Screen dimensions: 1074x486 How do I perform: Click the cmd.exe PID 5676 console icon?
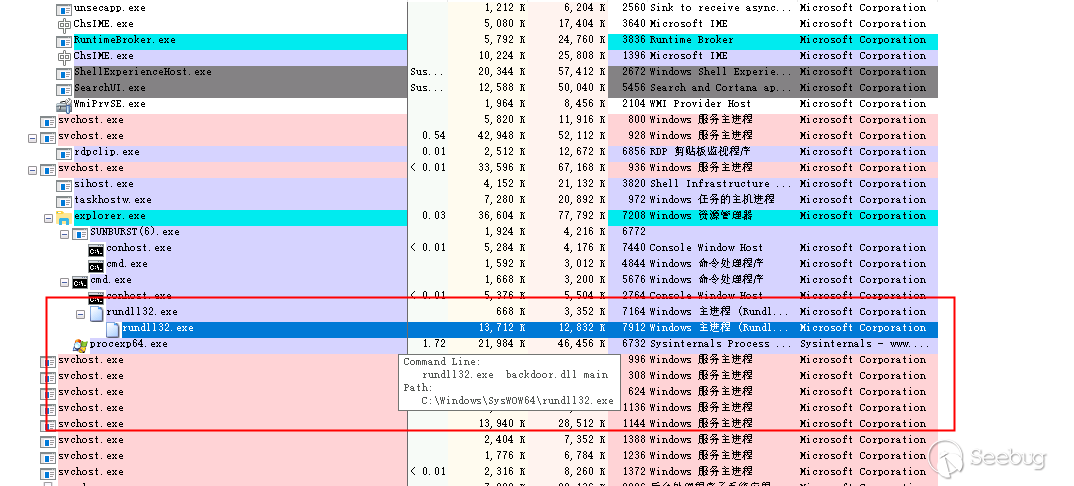[79, 281]
